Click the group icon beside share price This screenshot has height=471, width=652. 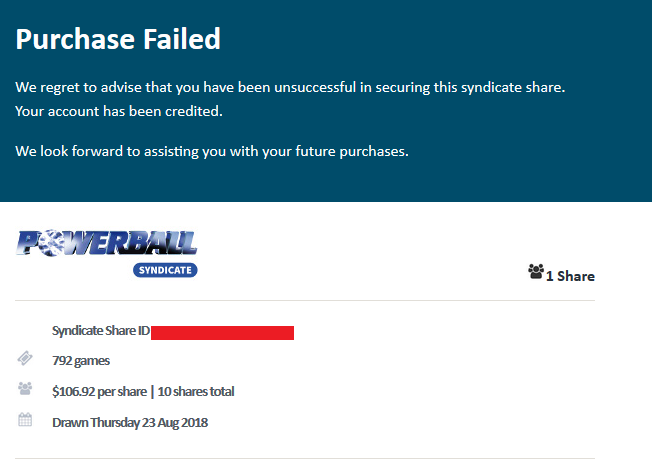coord(25,390)
